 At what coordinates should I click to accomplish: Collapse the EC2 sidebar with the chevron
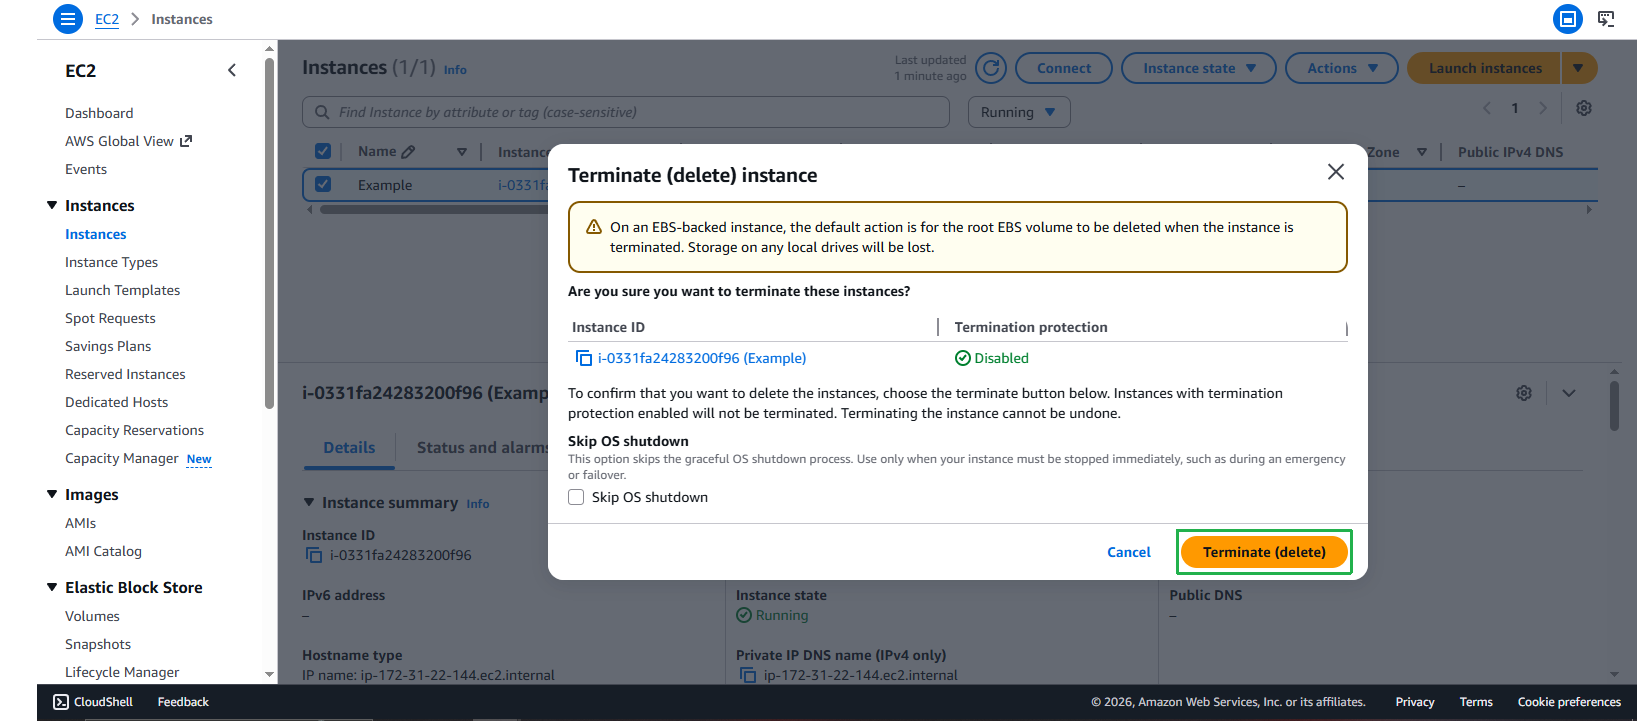(232, 70)
